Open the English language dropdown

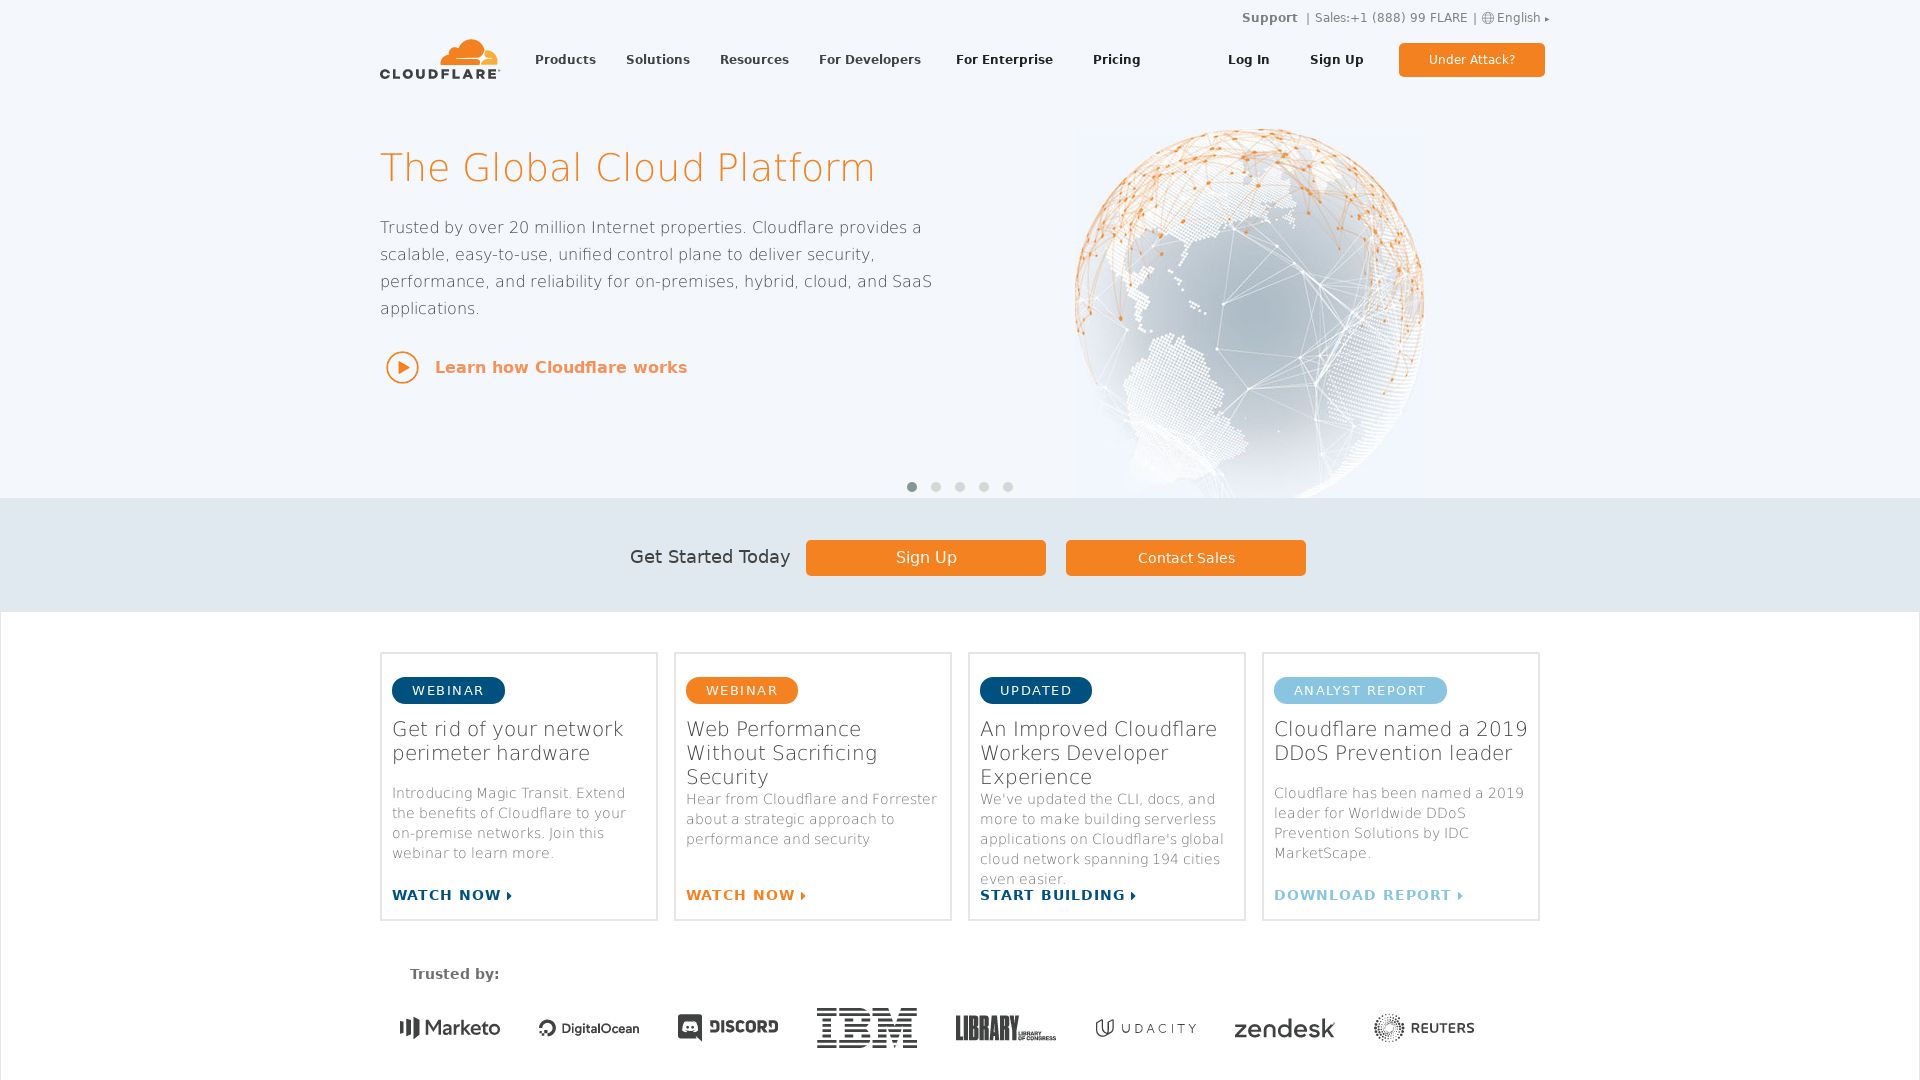1516,18
